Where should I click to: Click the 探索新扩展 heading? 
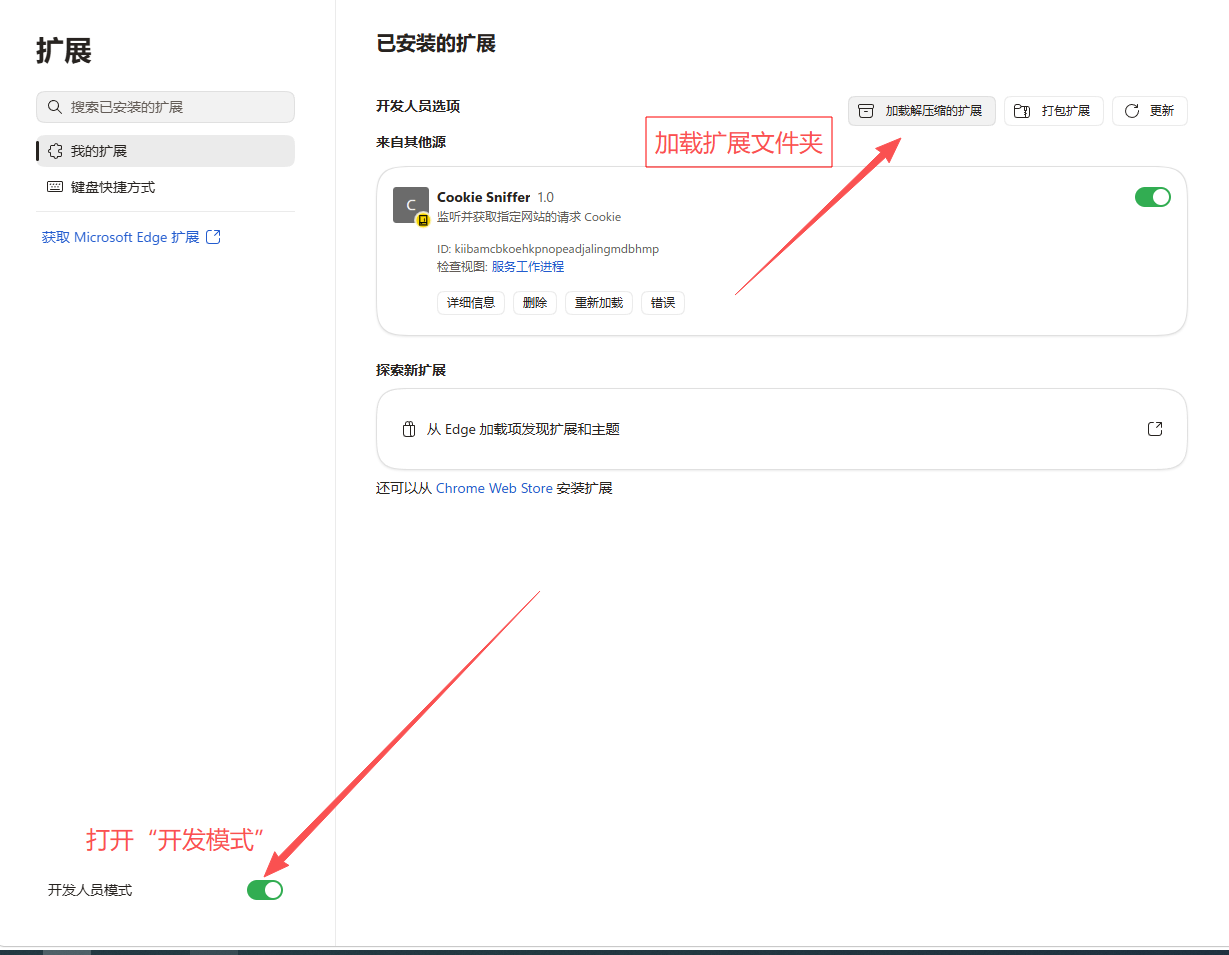click(411, 370)
